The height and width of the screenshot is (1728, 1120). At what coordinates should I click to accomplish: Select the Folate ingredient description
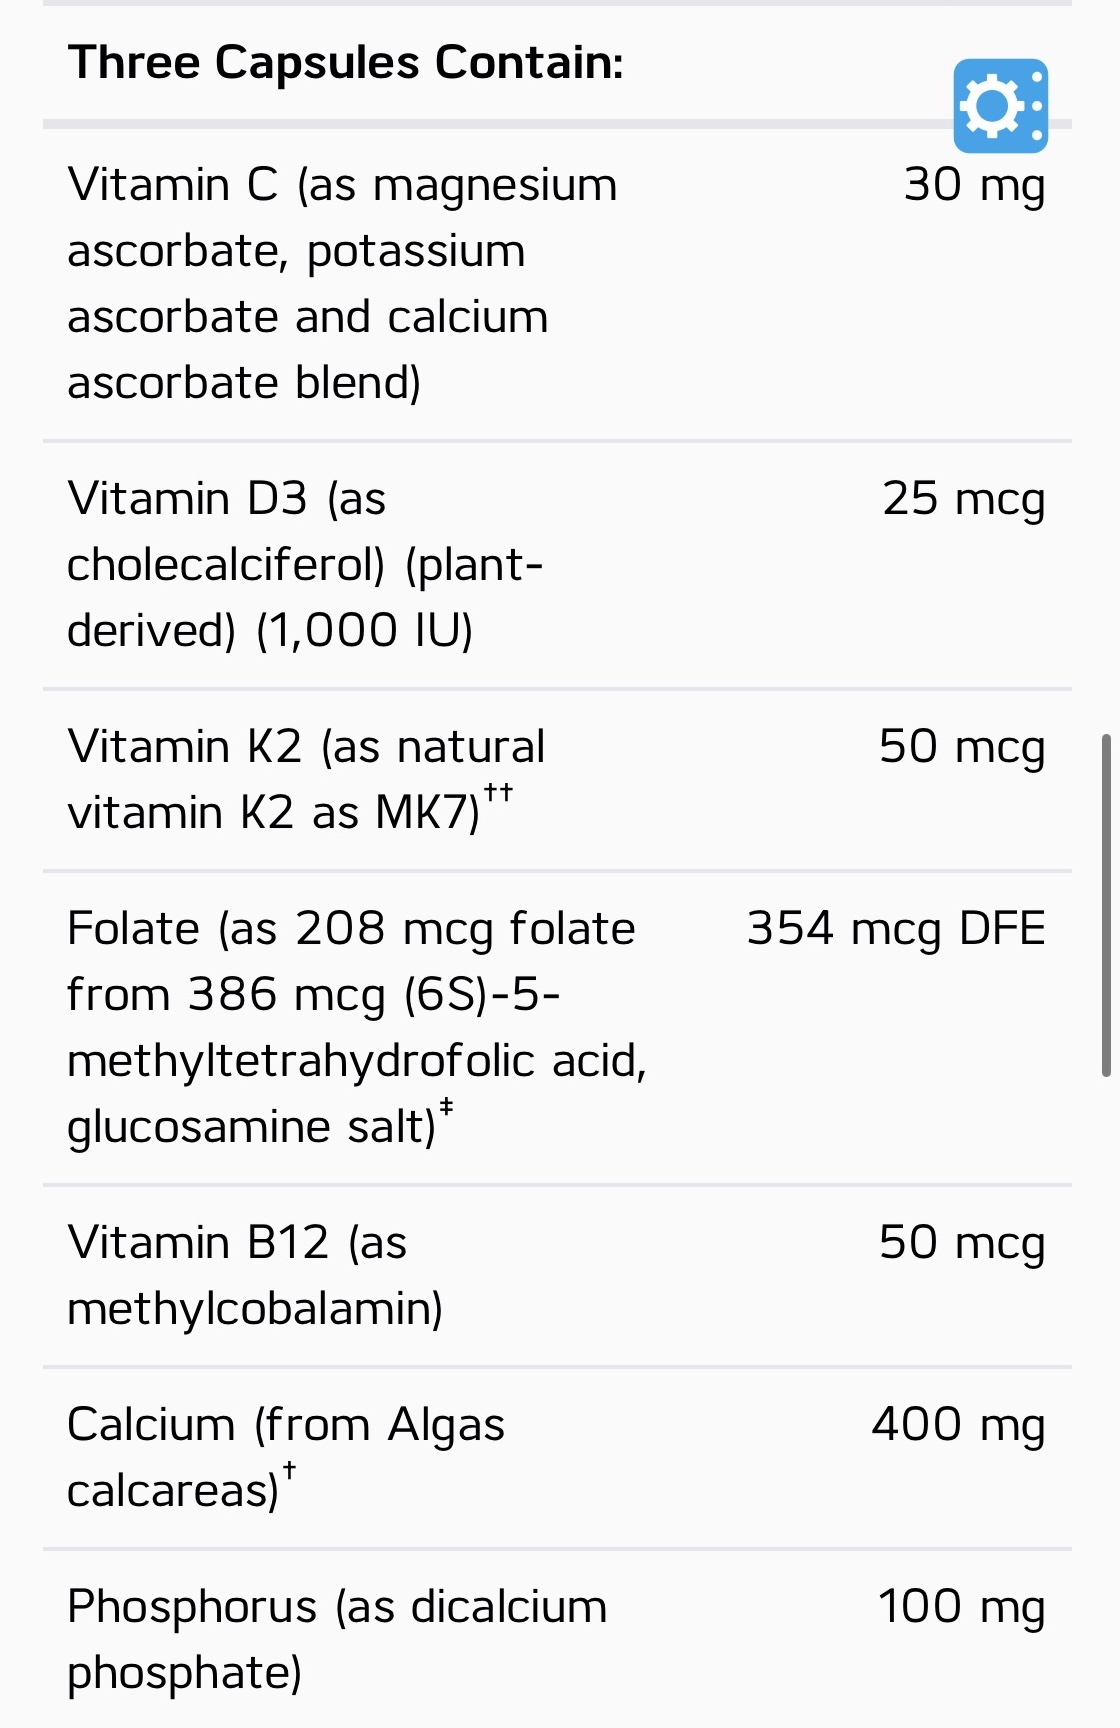(x=357, y=1028)
